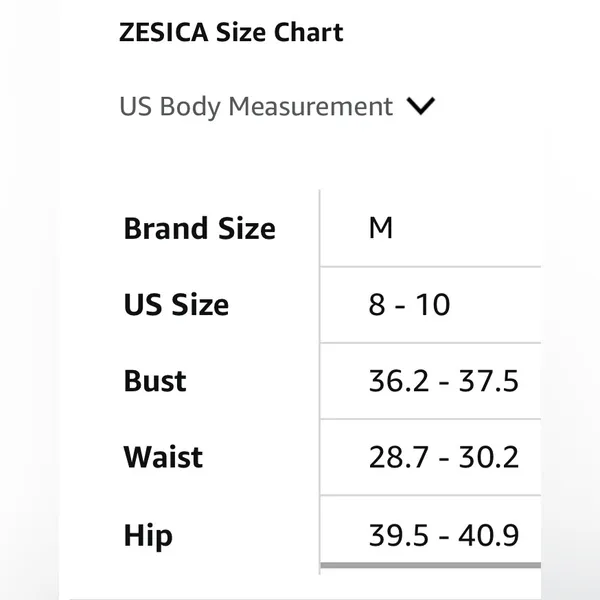Click the 28.7 - 30.2 waist value
The width and height of the screenshot is (600, 600).
pyautogui.click(x=443, y=457)
